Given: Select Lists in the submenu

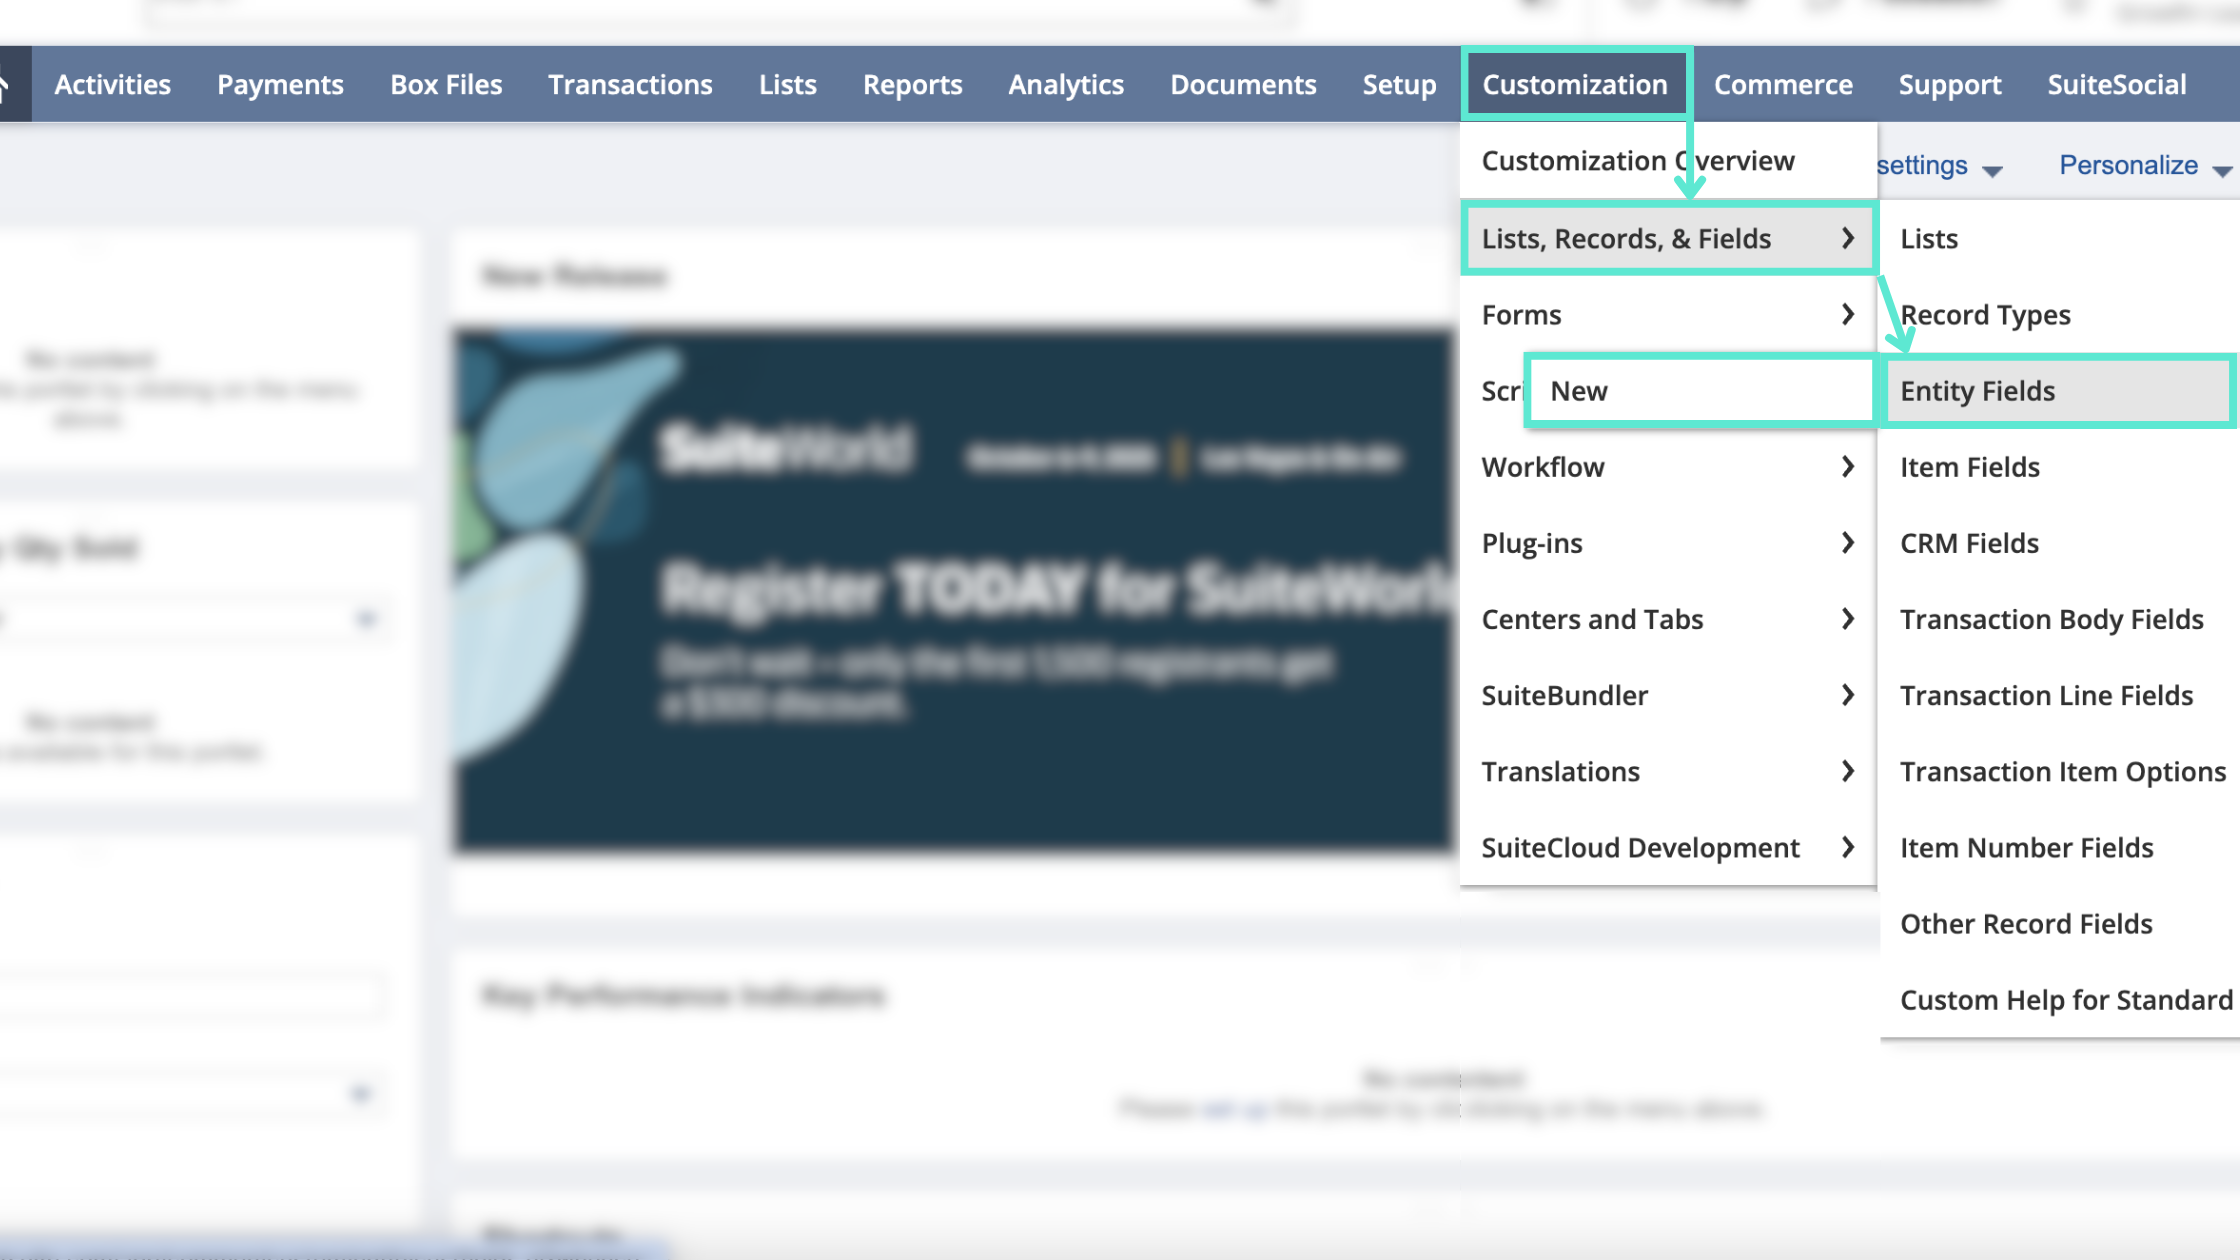Looking at the screenshot, I should click(2059, 238).
